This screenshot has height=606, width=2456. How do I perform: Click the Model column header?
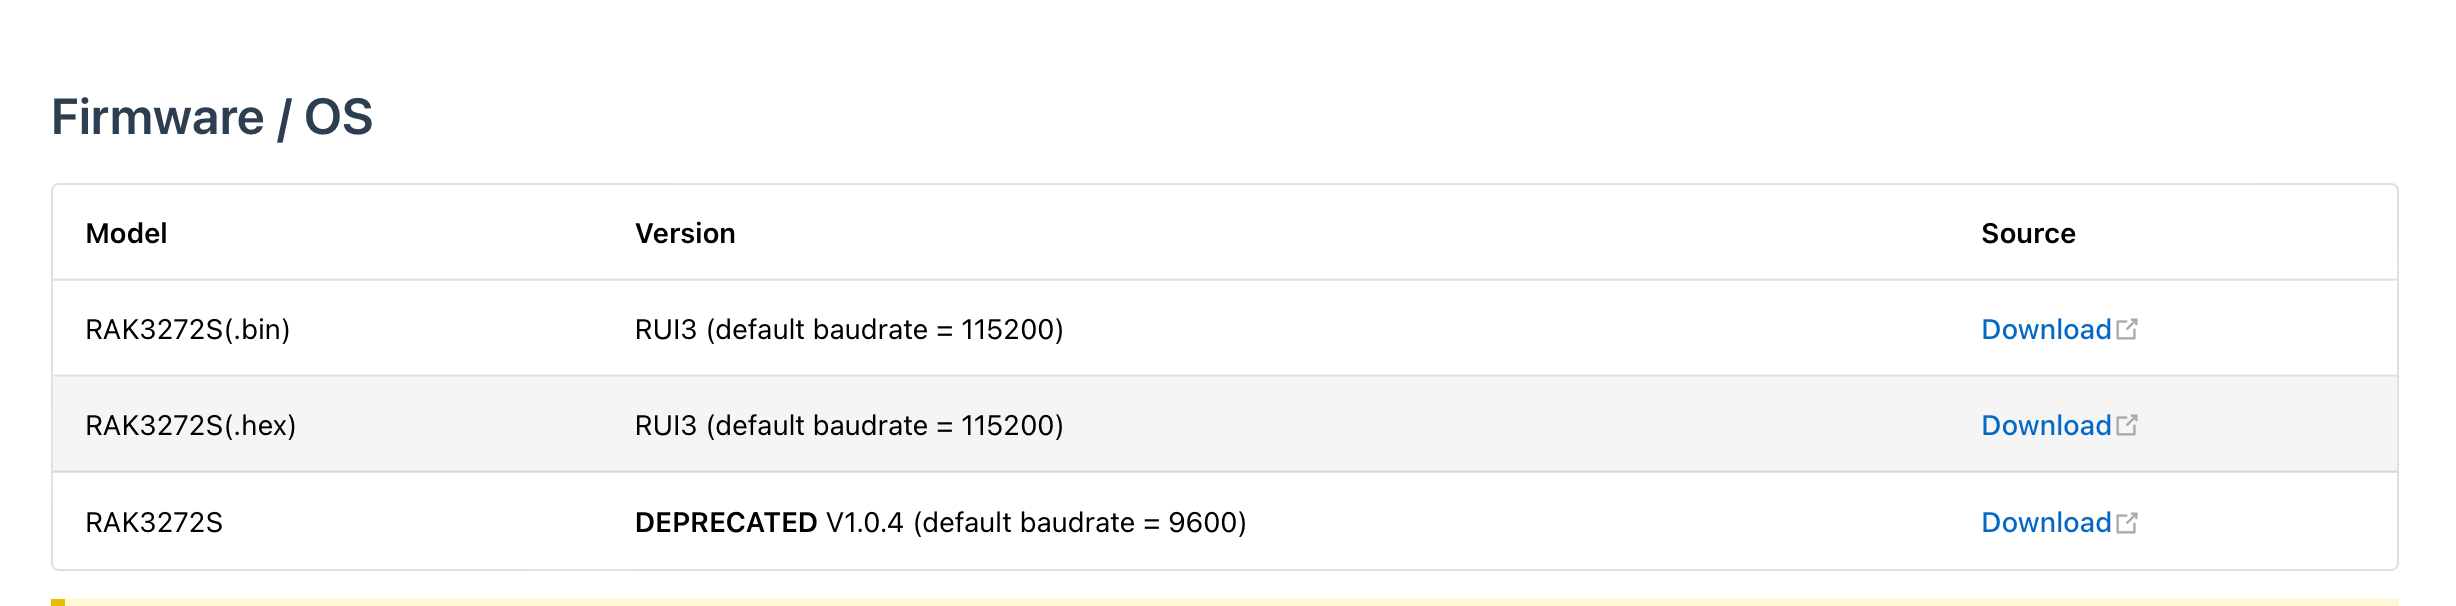pos(126,233)
